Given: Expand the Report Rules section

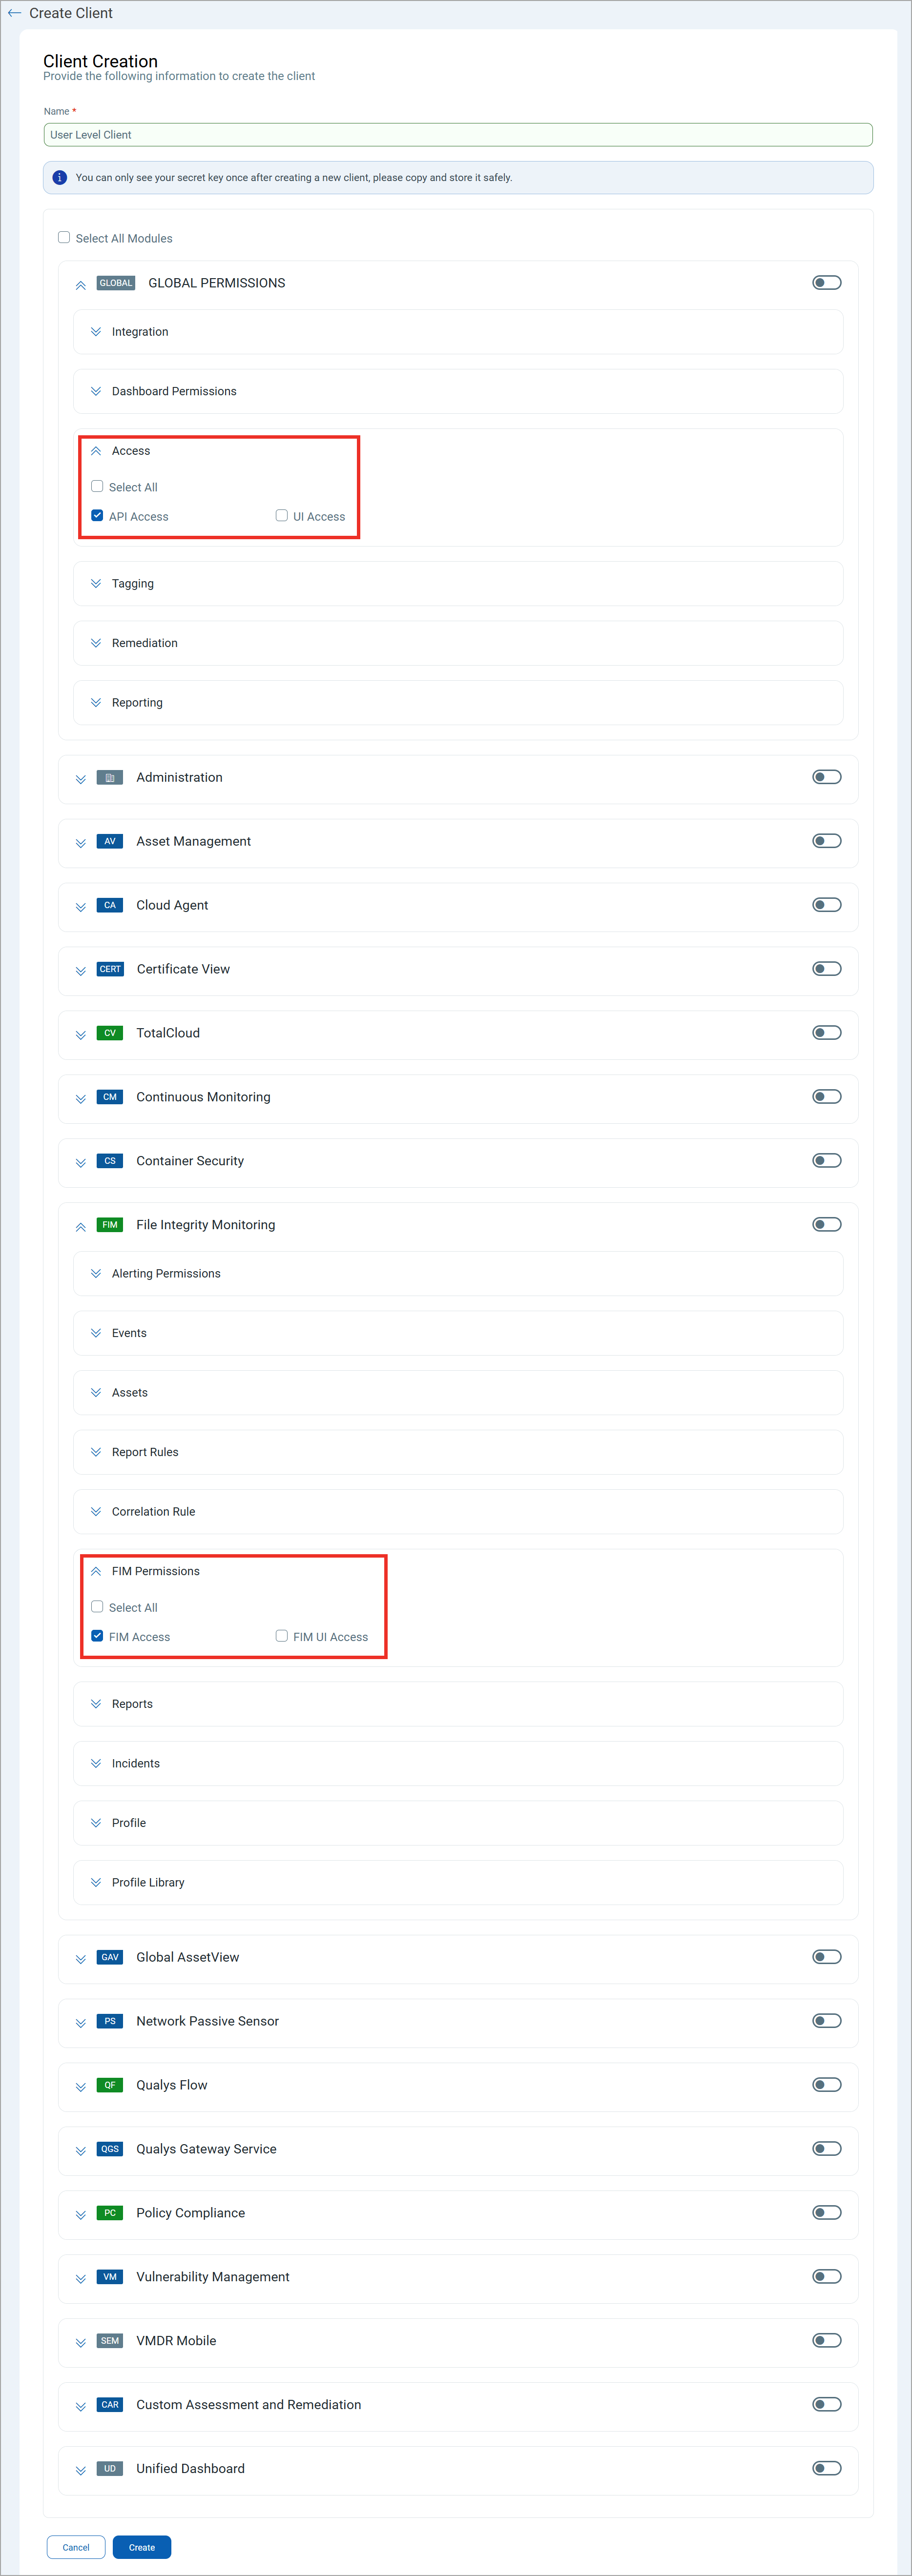Looking at the screenshot, I should click(x=96, y=1452).
